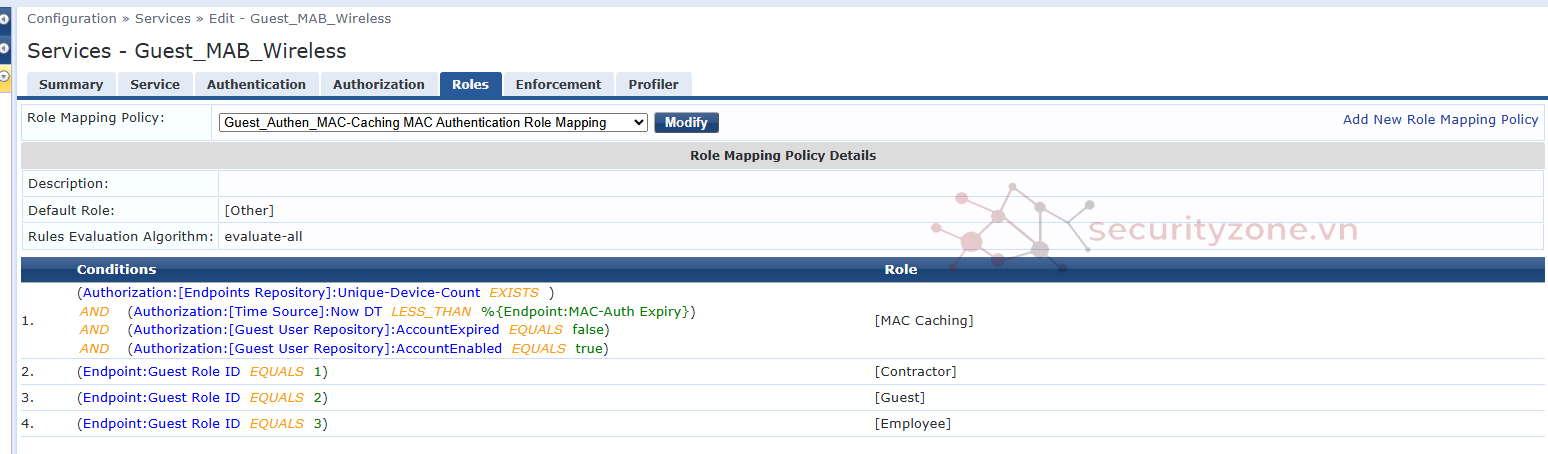Image resolution: width=1548 pixels, height=454 pixels.
Task: Go to the Authentication tab
Action: coord(256,85)
